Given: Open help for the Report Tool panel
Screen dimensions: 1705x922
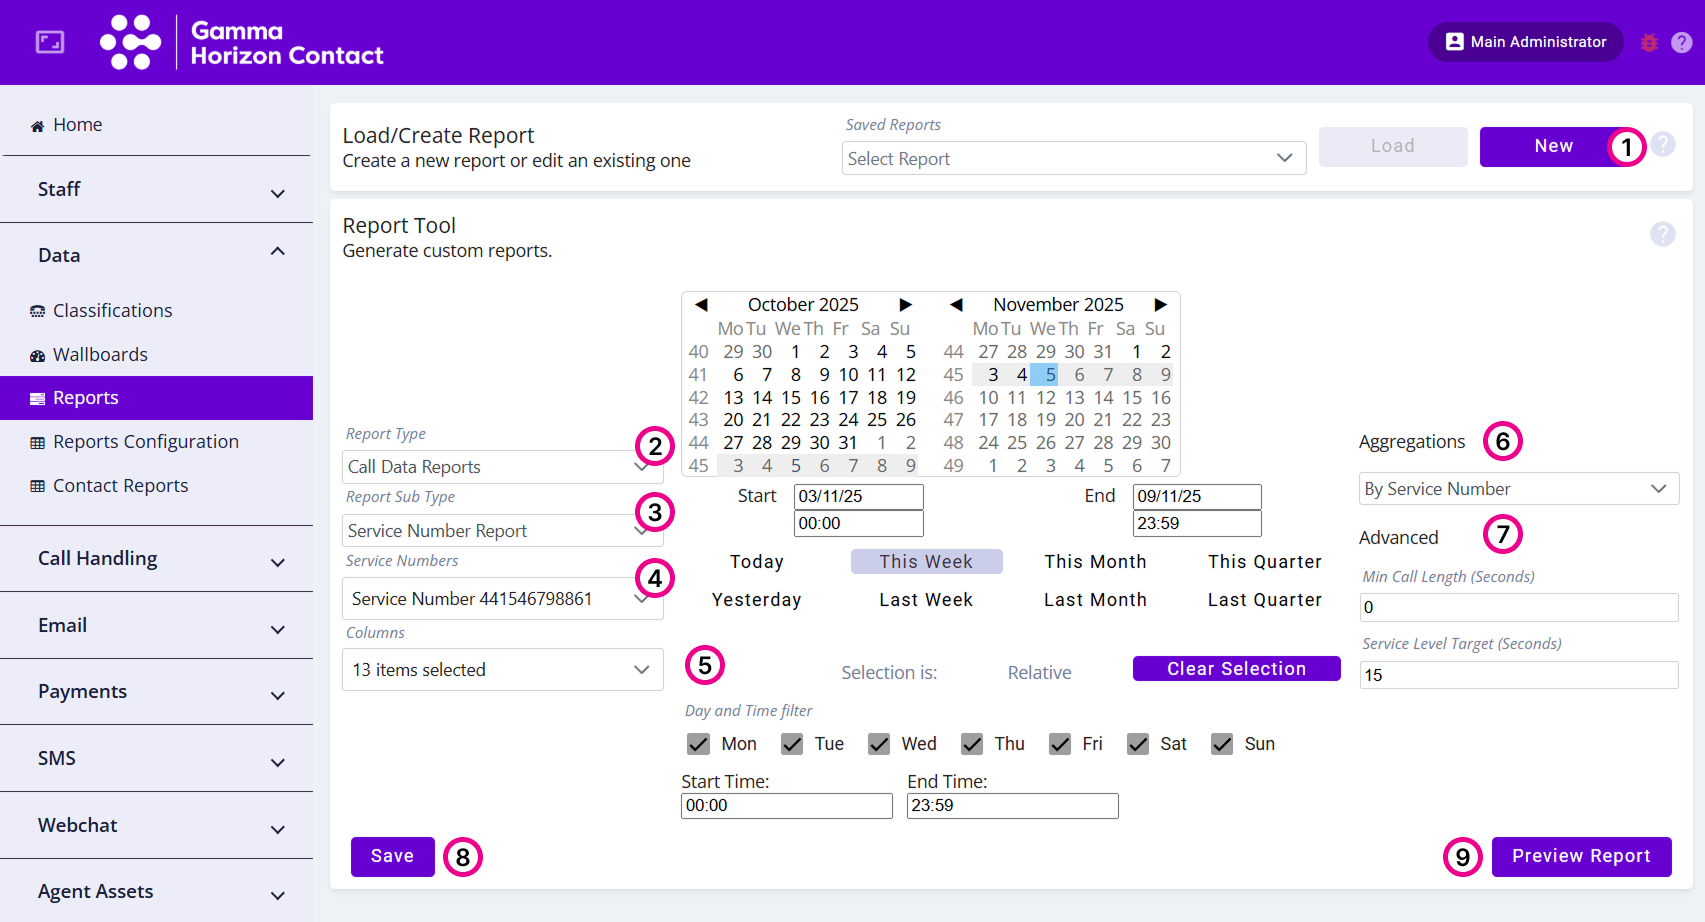Looking at the screenshot, I should (1662, 234).
